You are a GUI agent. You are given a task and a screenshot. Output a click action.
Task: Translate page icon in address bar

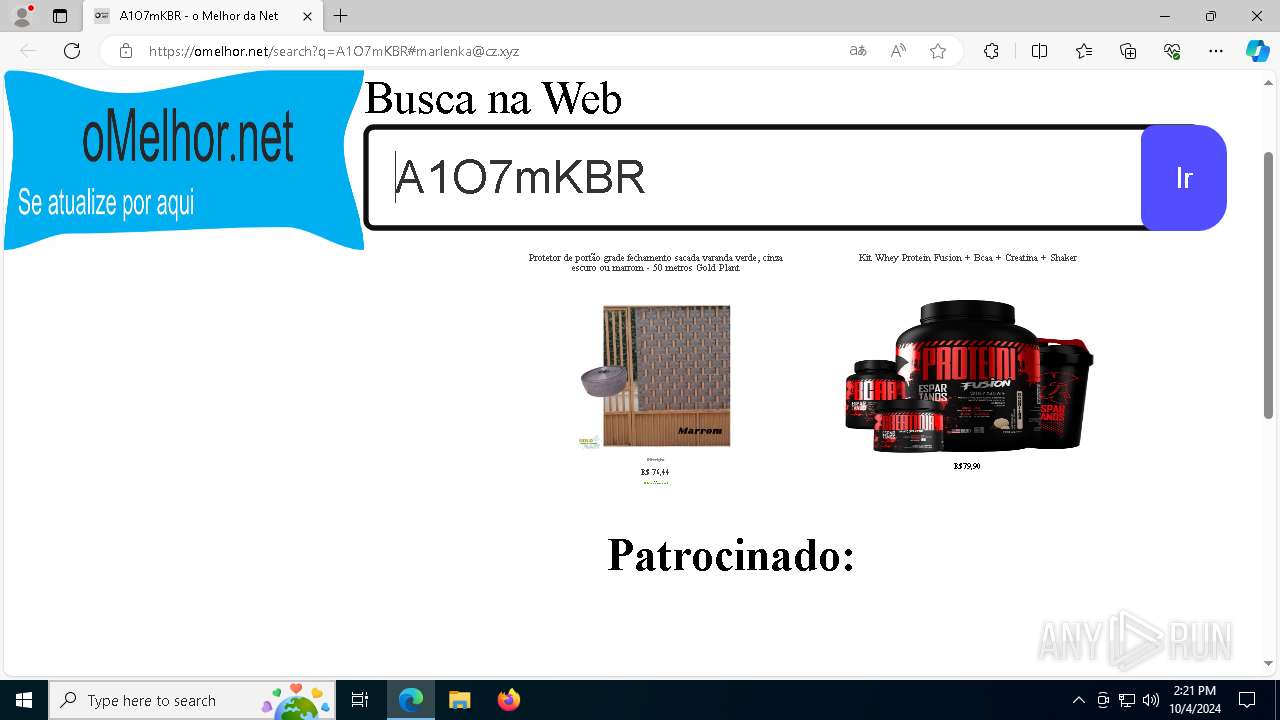pos(858,51)
